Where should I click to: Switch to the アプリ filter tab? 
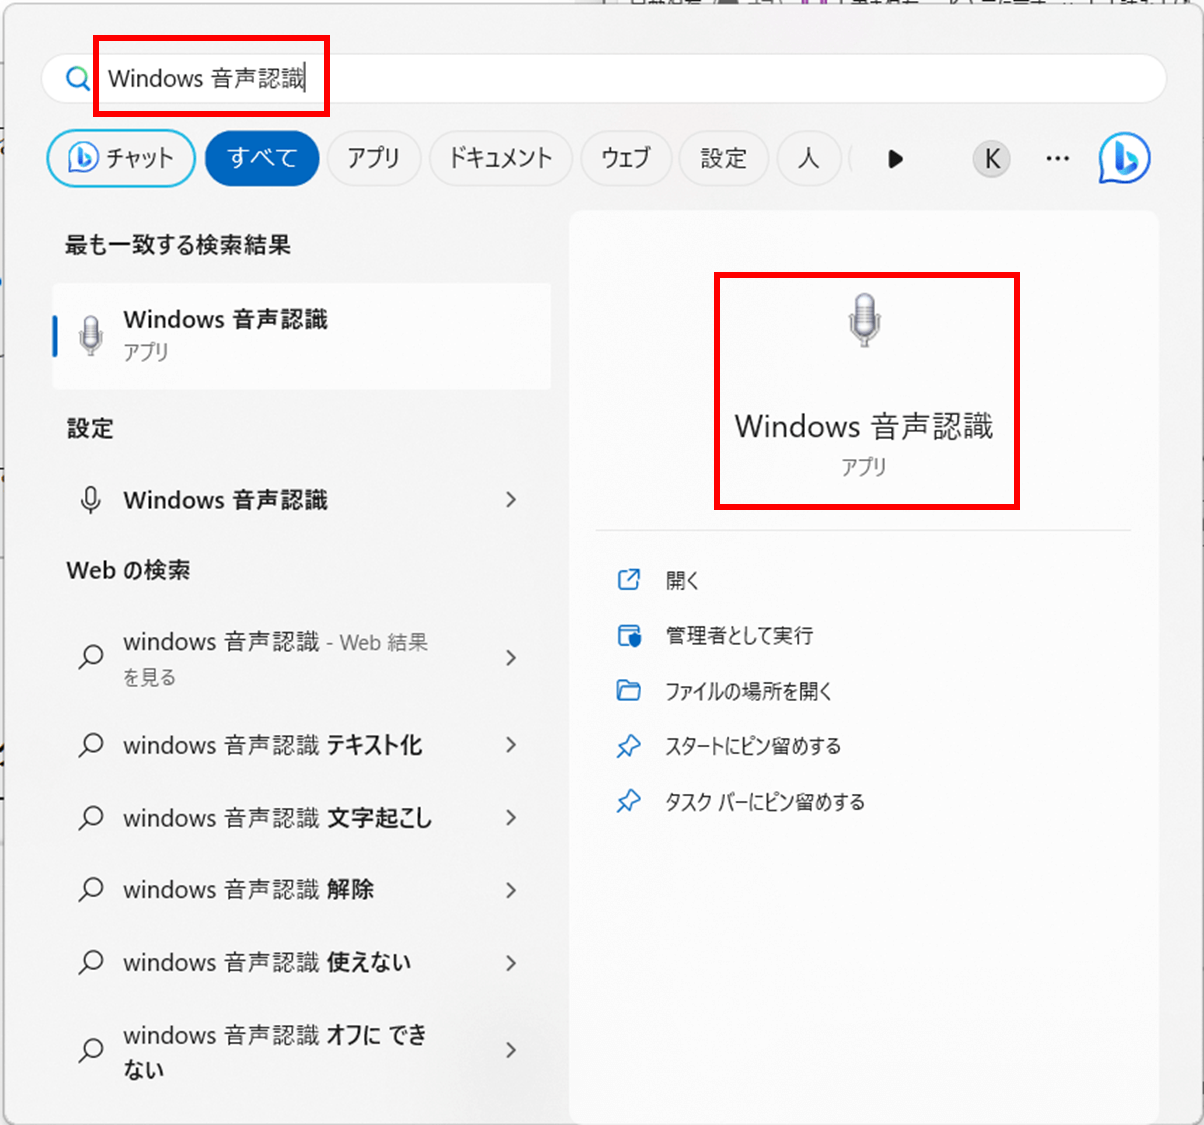coord(373,158)
